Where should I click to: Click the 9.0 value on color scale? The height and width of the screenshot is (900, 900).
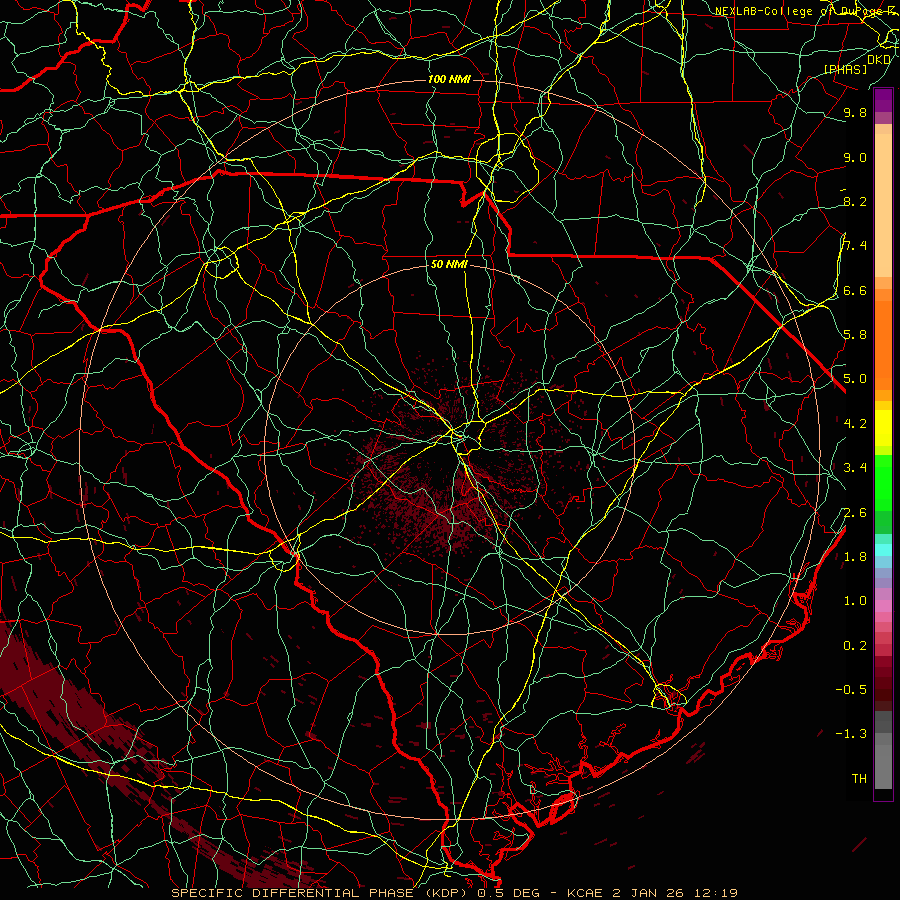(855, 158)
